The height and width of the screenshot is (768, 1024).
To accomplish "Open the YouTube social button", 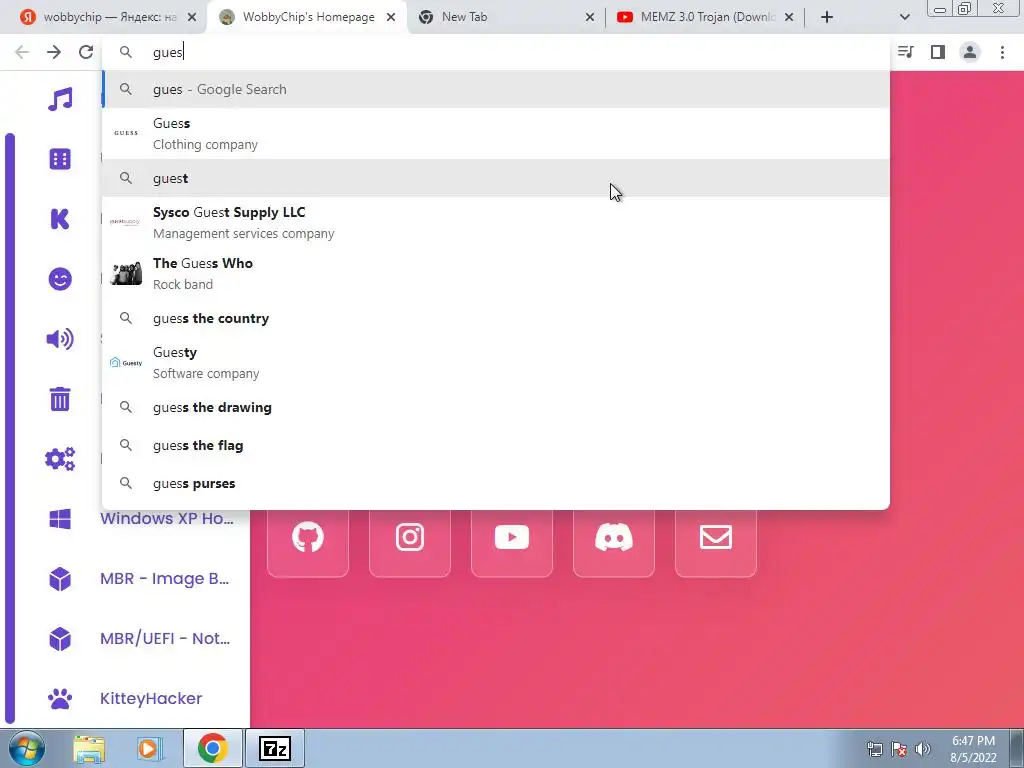I will coord(512,537).
